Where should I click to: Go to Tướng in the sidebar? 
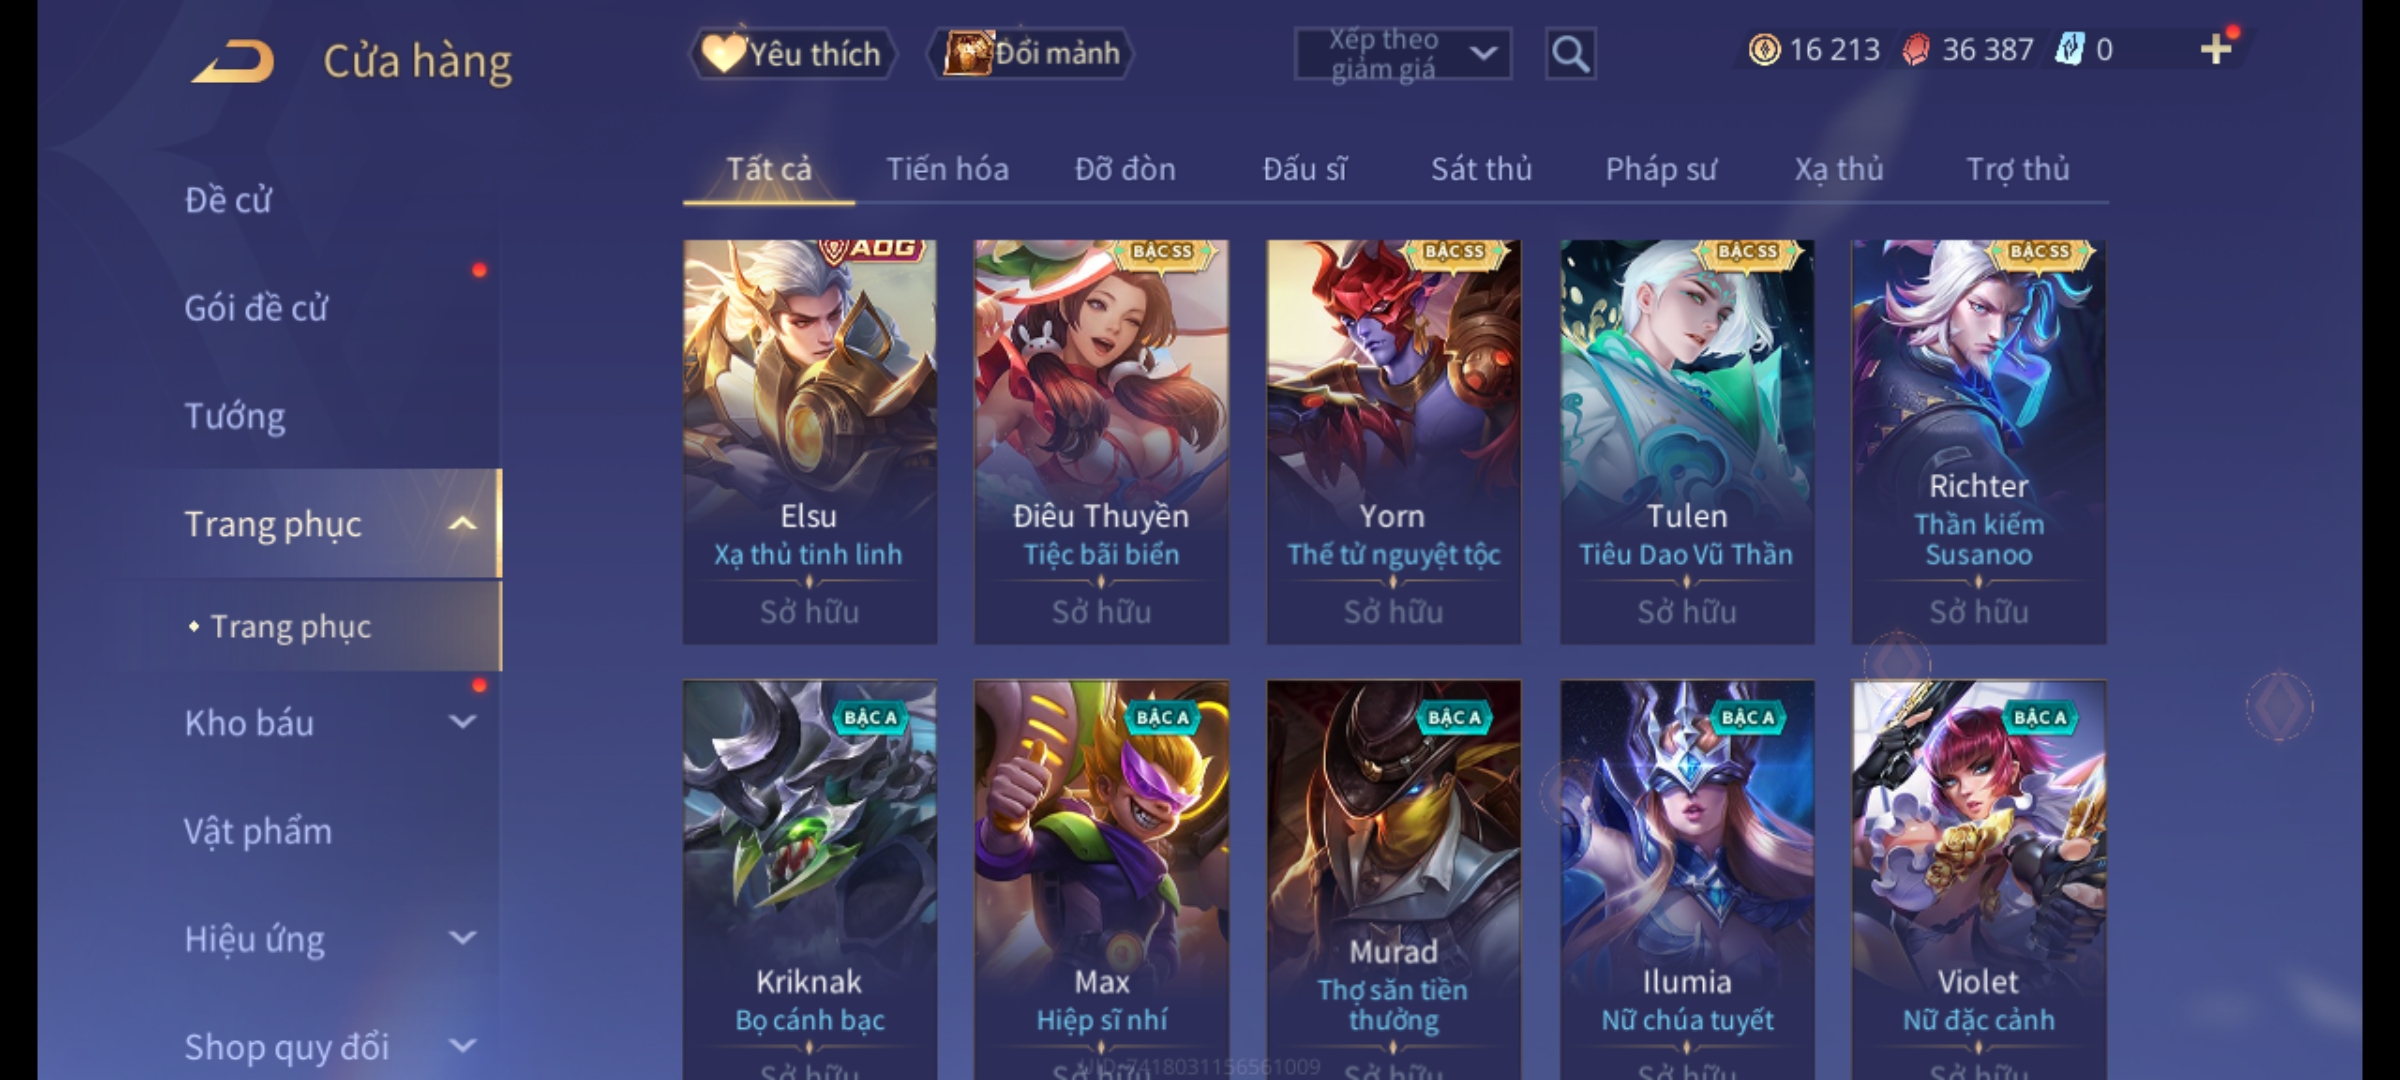coord(235,416)
